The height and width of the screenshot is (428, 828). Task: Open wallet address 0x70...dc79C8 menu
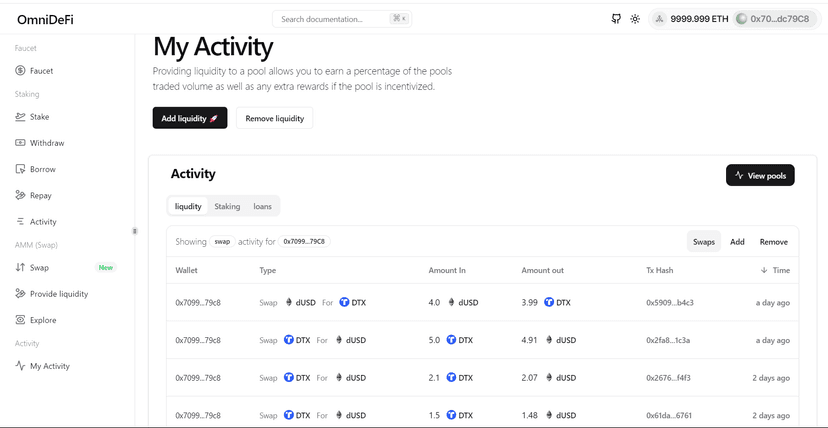[775, 19]
